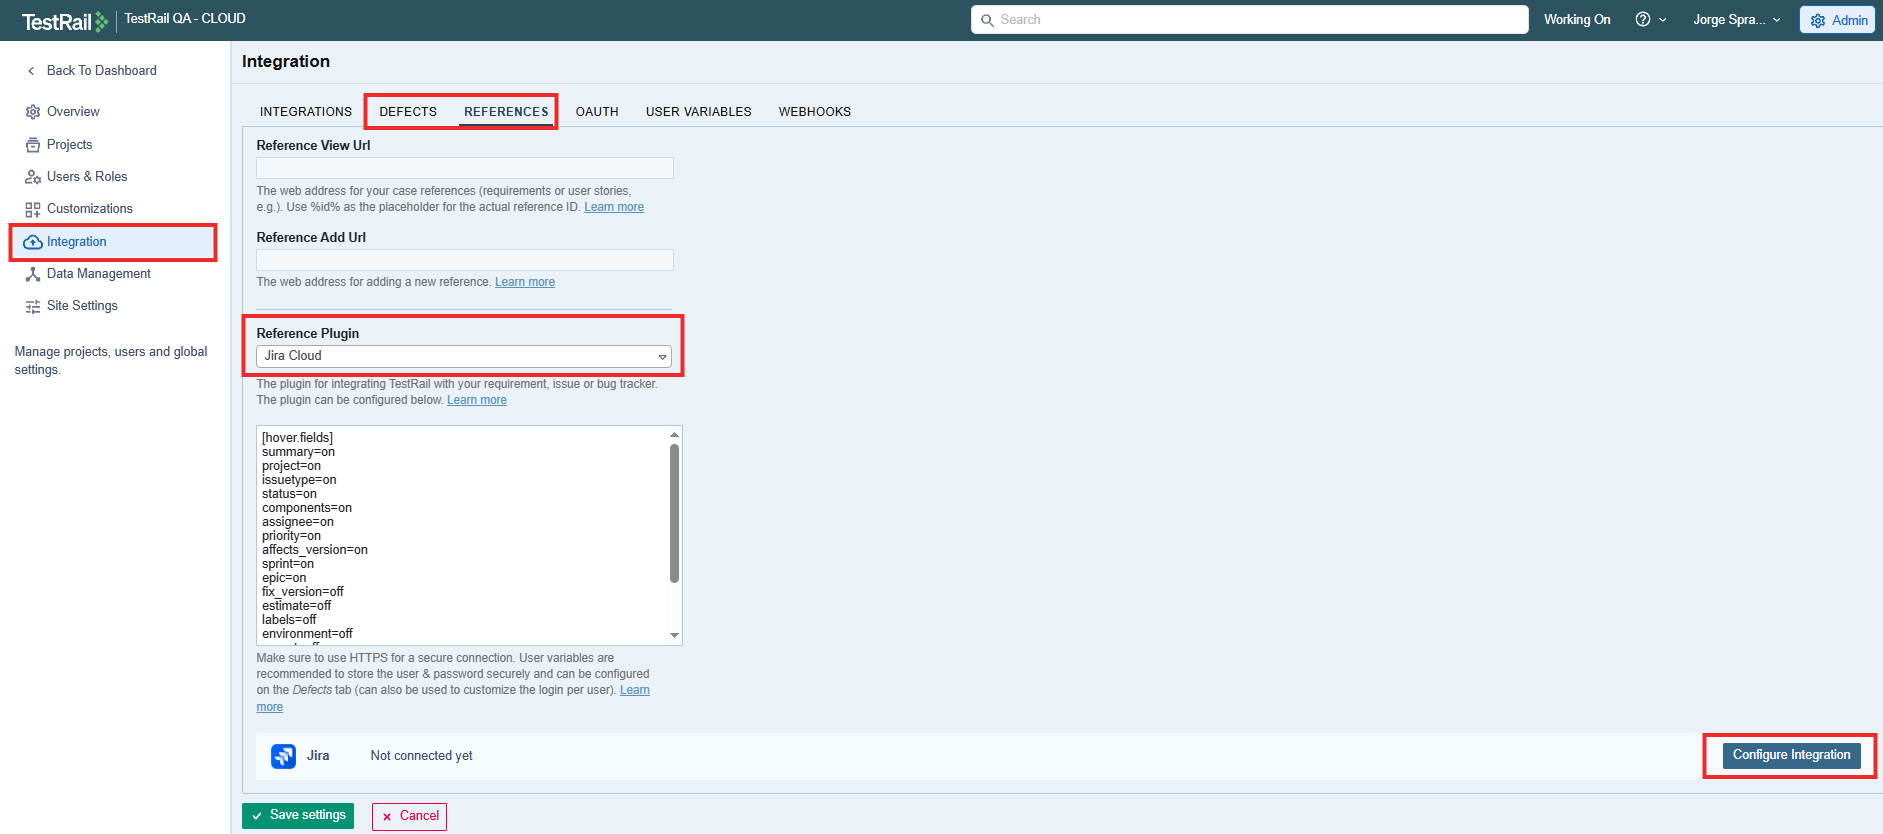Screen dimensions: 1883x834
Task: Expand the help menu chevron
Action: click(x=1663, y=20)
